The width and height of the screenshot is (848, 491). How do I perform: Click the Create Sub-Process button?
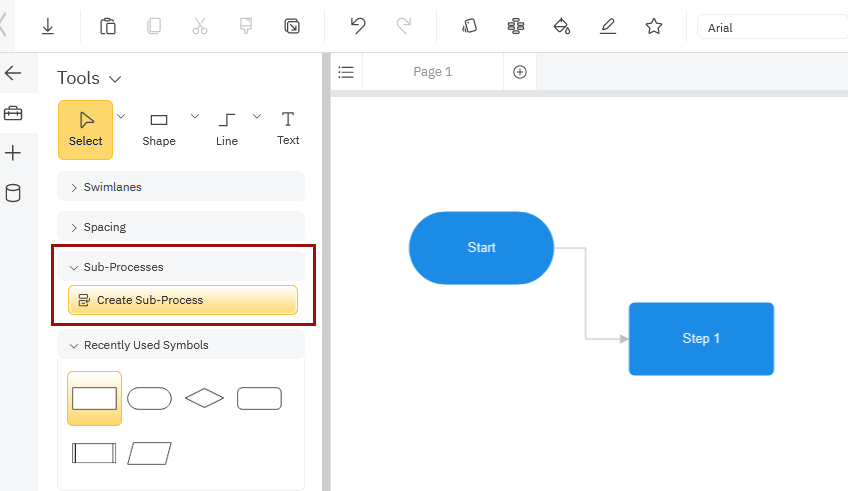182,300
